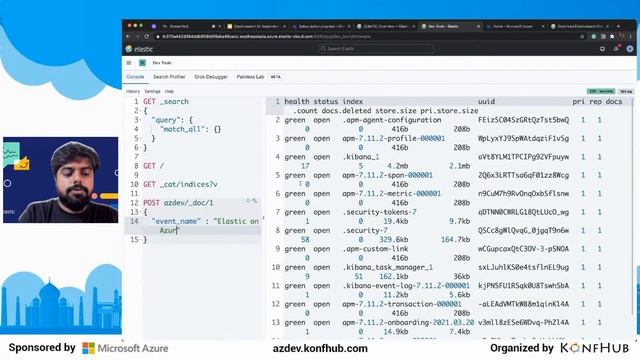Image resolution: width=640 pixels, height=360 pixels.
Task: Open the Grok Debugger tab
Action: click(211, 77)
